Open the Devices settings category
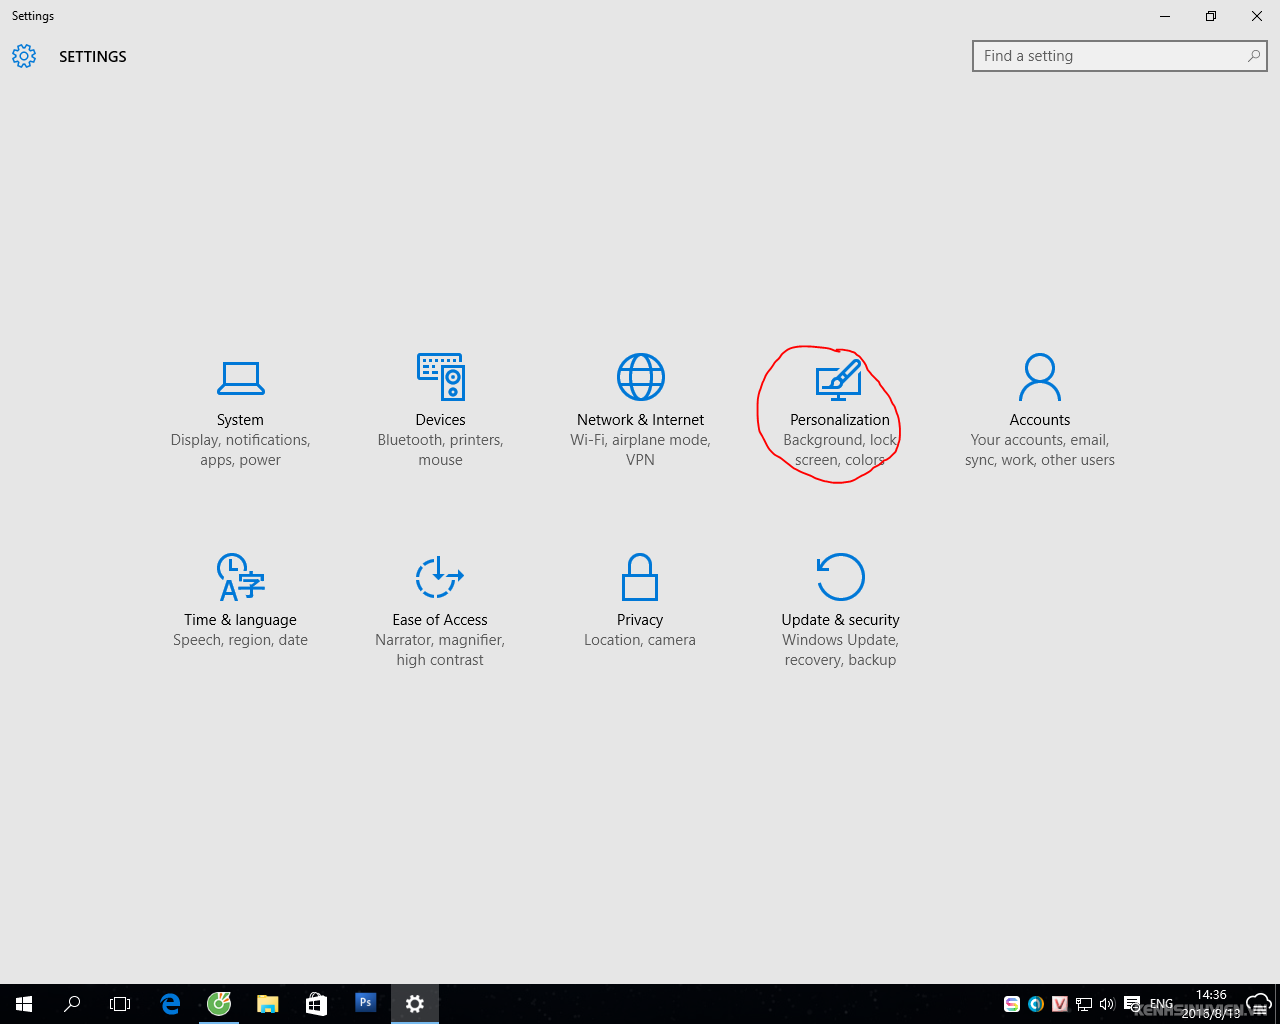The width and height of the screenshot is (1280, 1024). [440, 410]
